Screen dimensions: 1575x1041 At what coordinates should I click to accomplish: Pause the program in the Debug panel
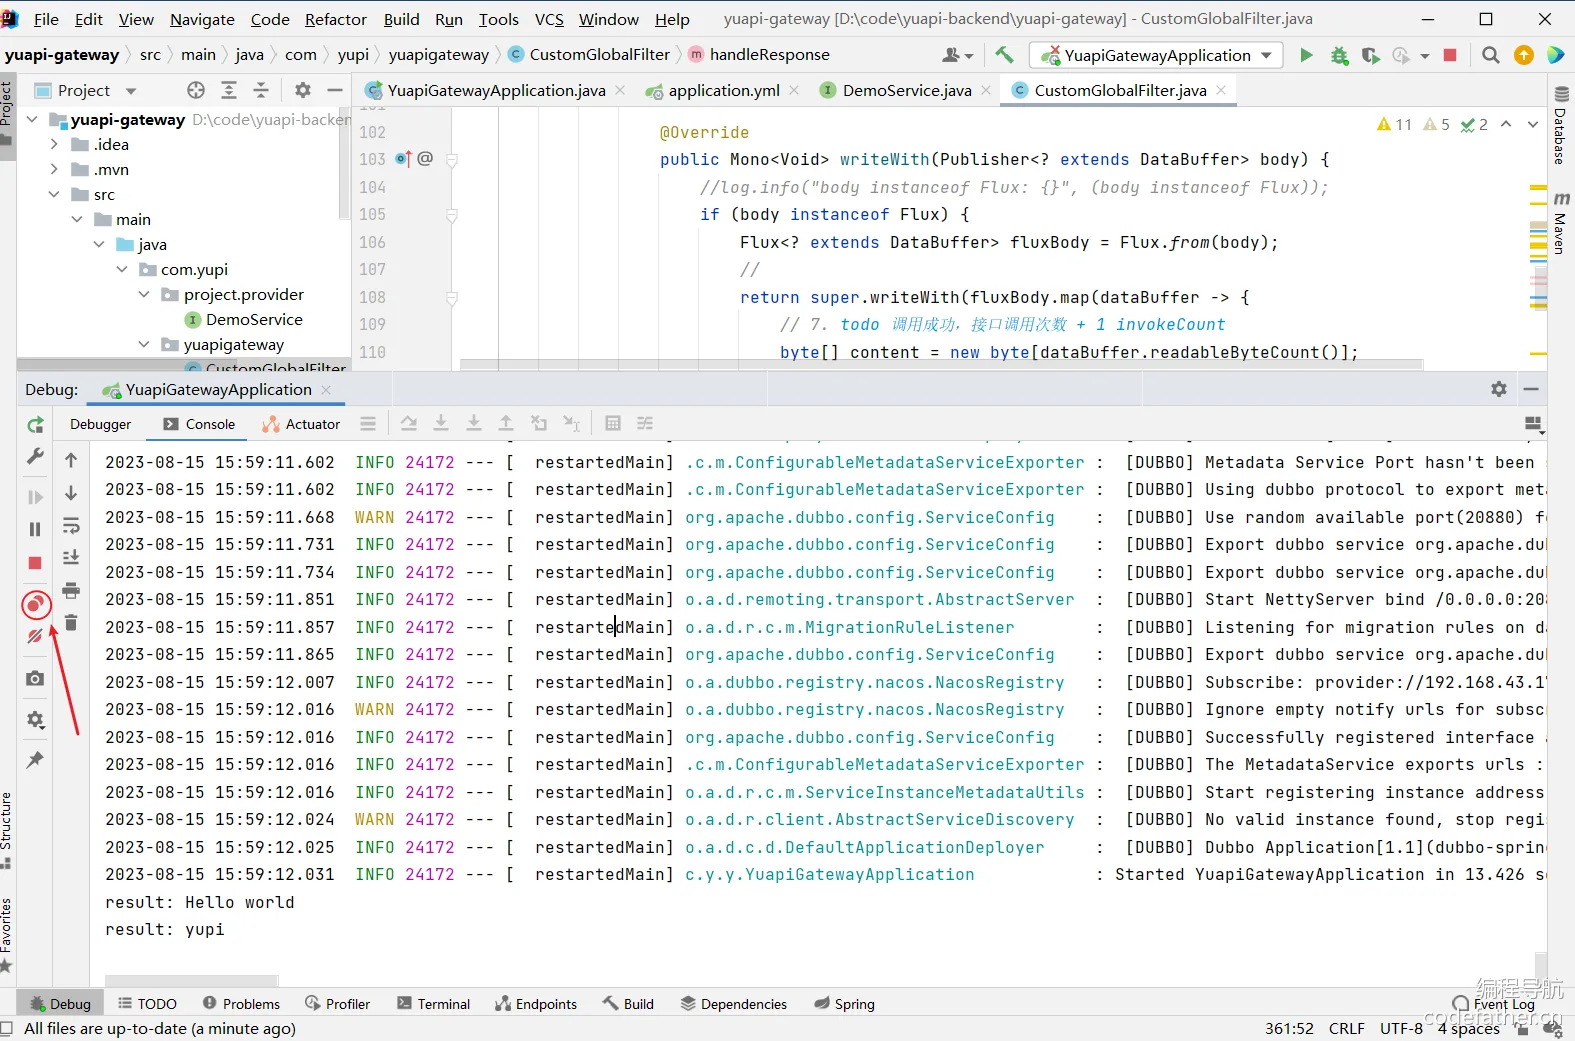click(35, 529)
